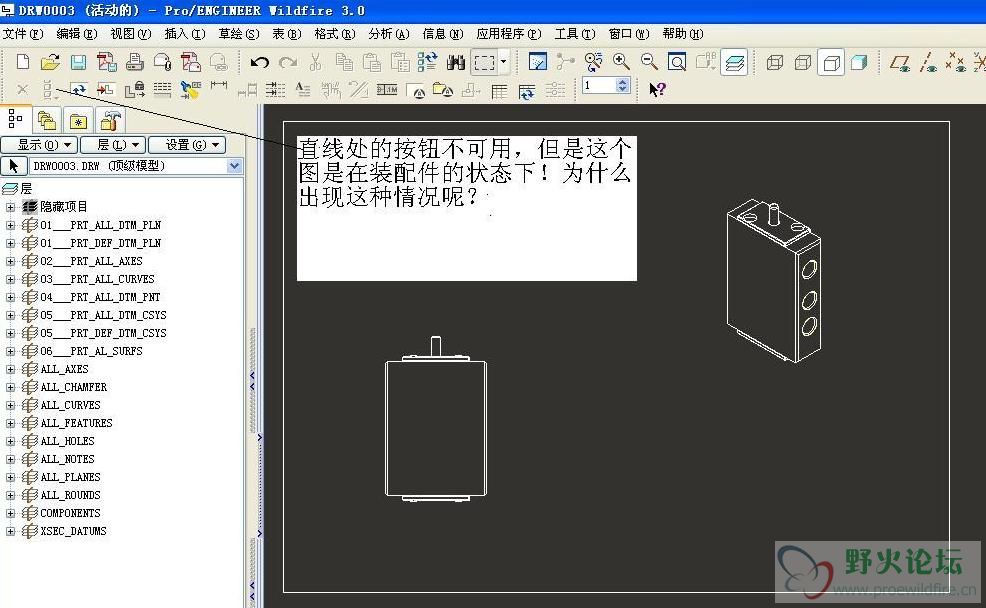
Task: Open the 应用程序(P) menu
Action: click(509, 34)
